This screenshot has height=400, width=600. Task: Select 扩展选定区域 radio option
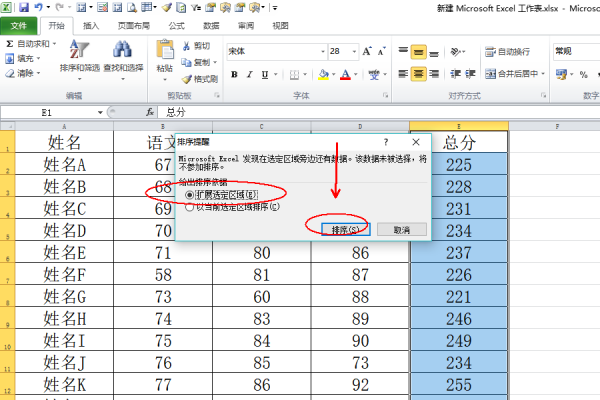tap(189, 193)
